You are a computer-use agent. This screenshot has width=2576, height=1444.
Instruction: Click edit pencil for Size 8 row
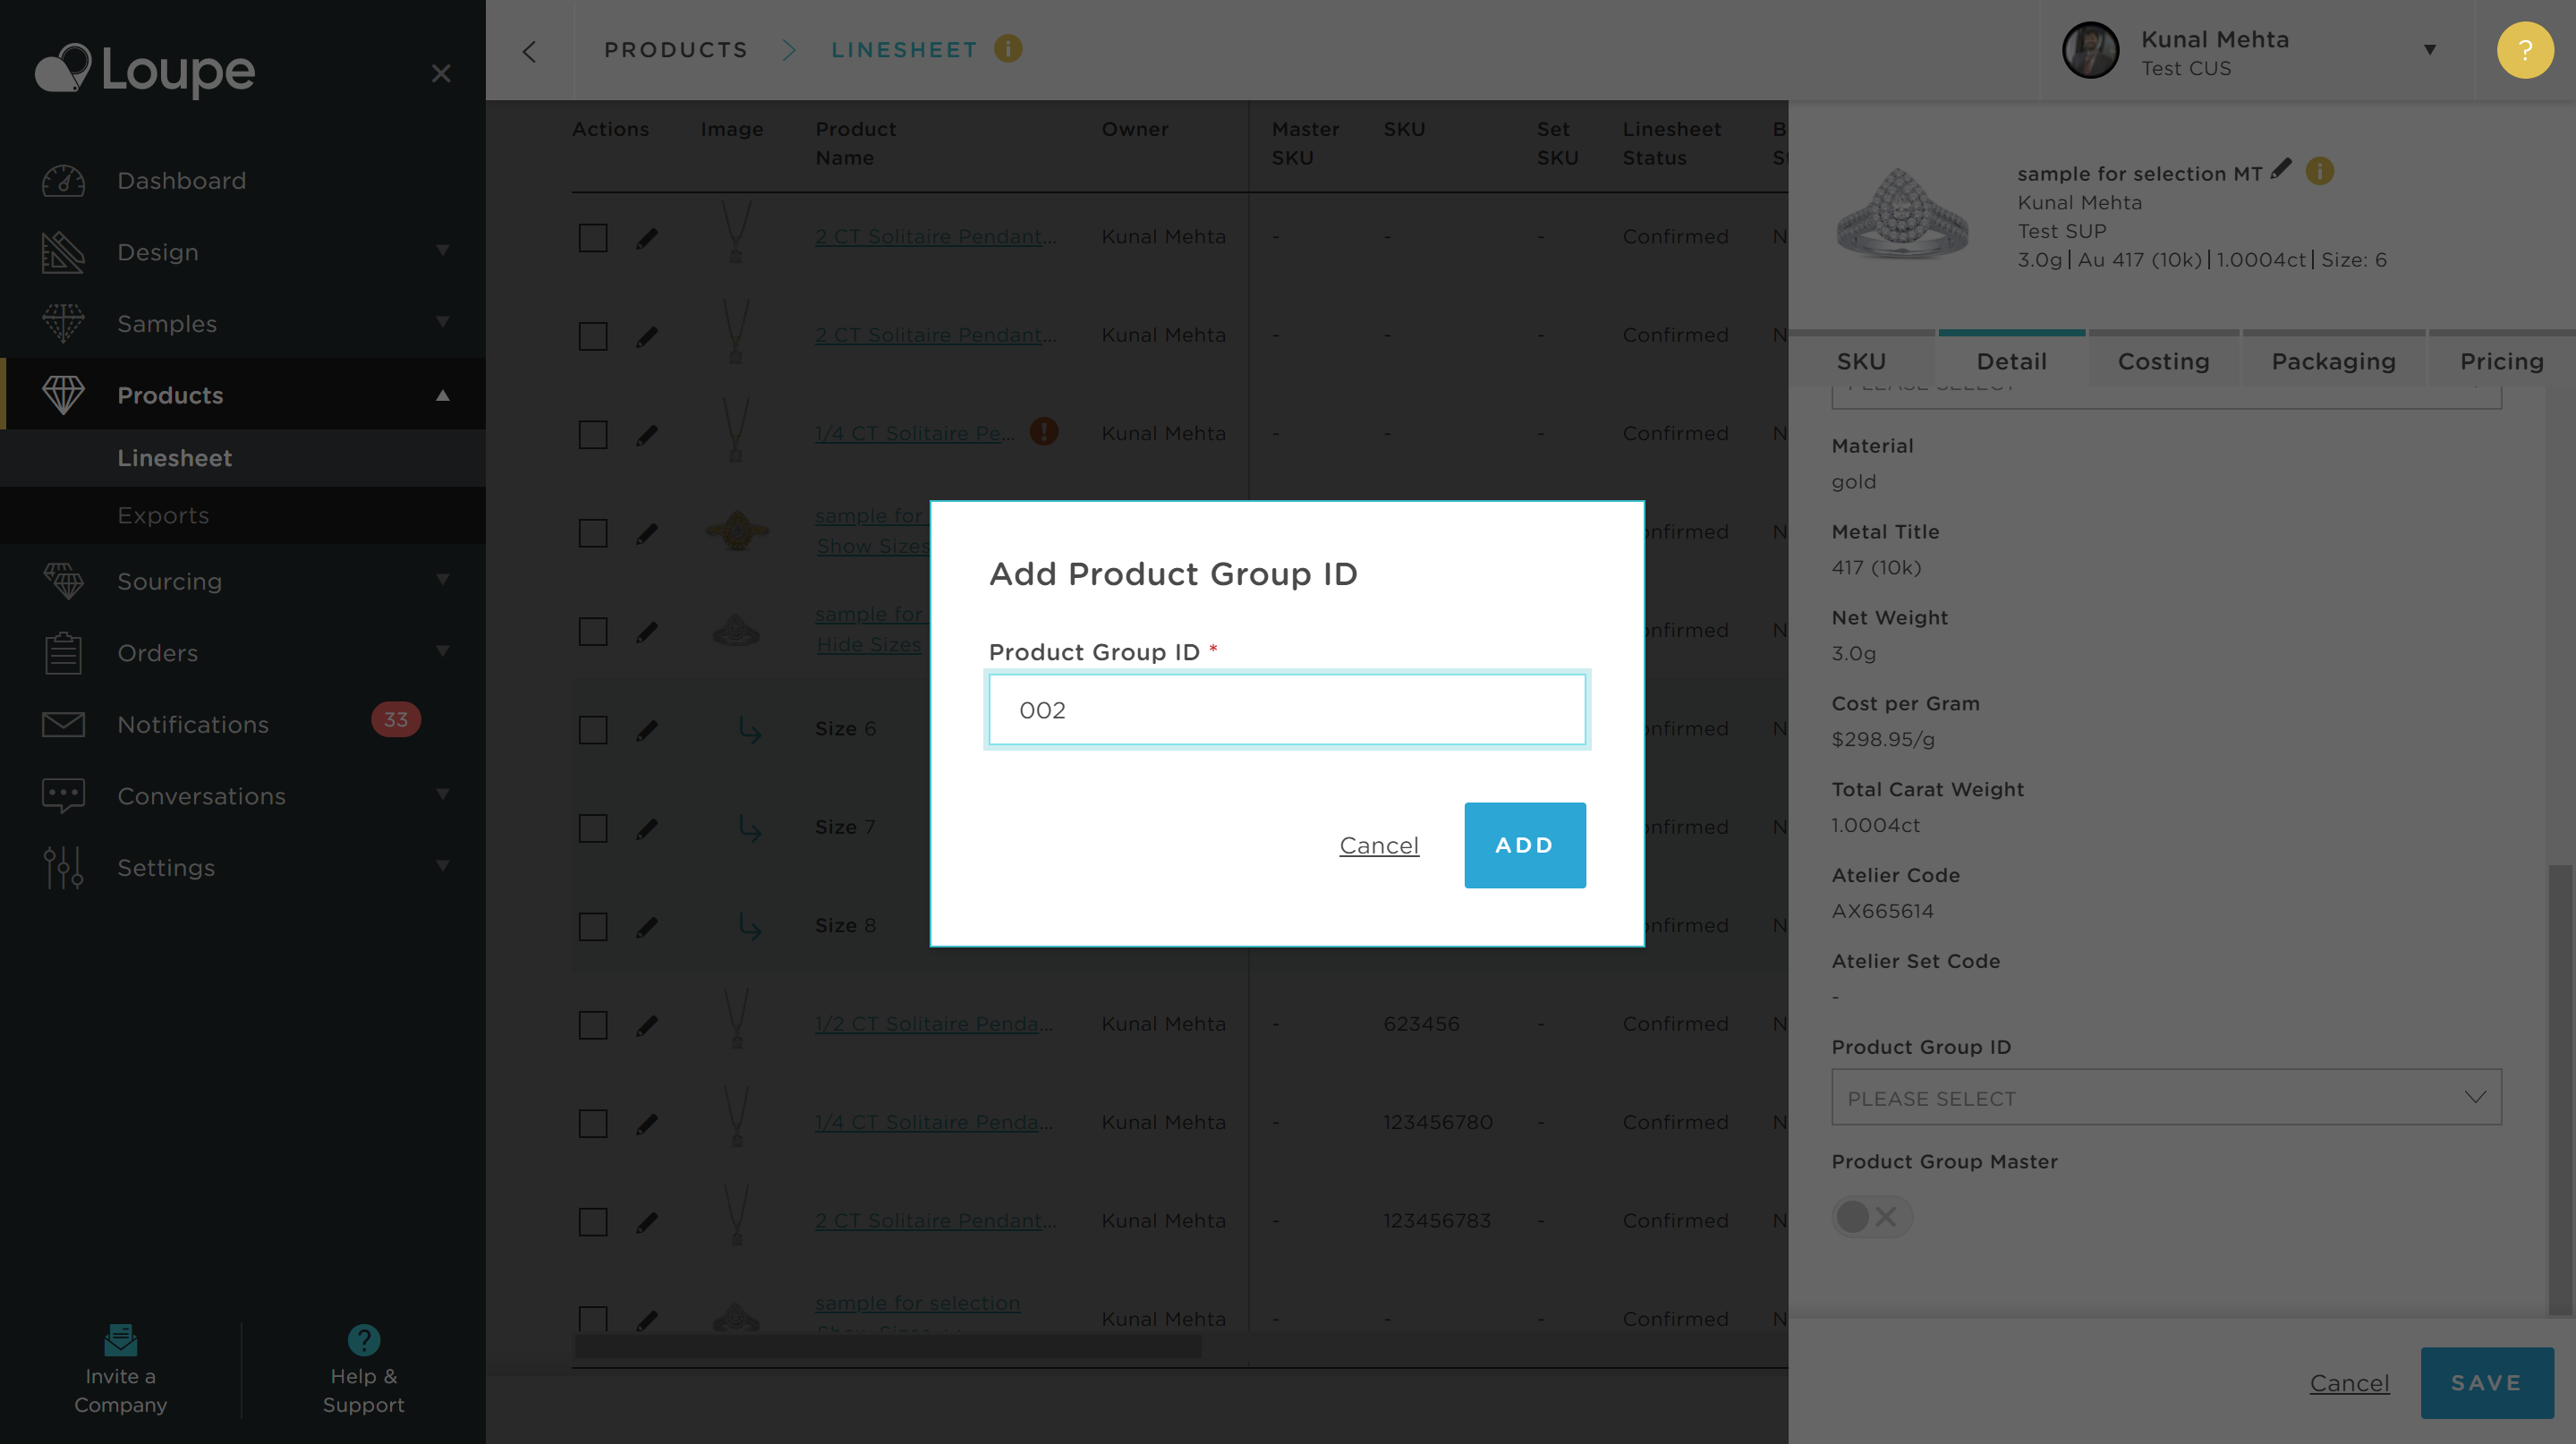pyautogui.click(x=647, y=927)
